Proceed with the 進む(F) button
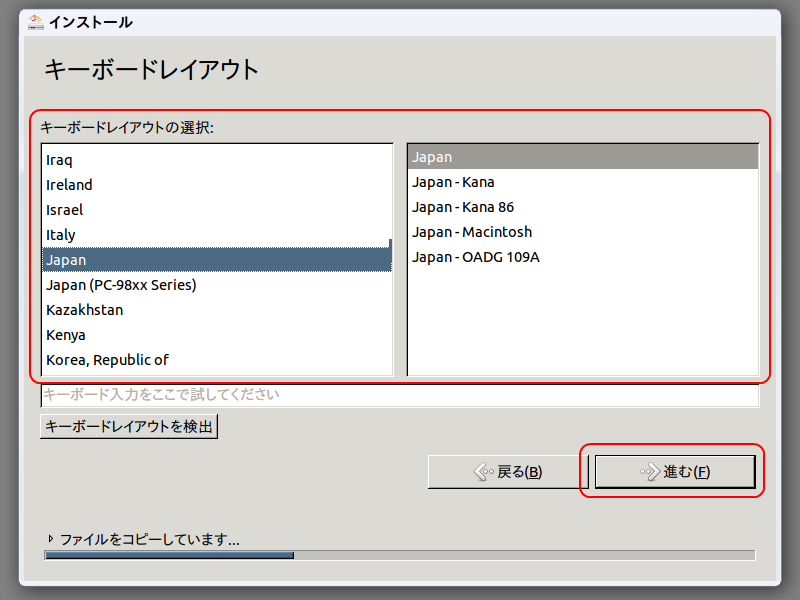The height and width of the screenshot is (600, 800). pyautogui.click(x=675, y=472)
